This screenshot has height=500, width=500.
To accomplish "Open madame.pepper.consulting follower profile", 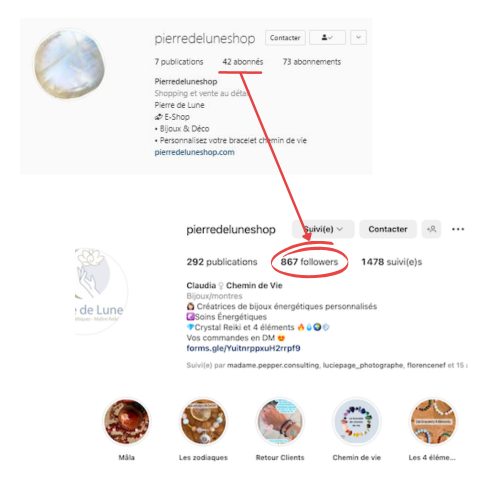I will (273, 365).
